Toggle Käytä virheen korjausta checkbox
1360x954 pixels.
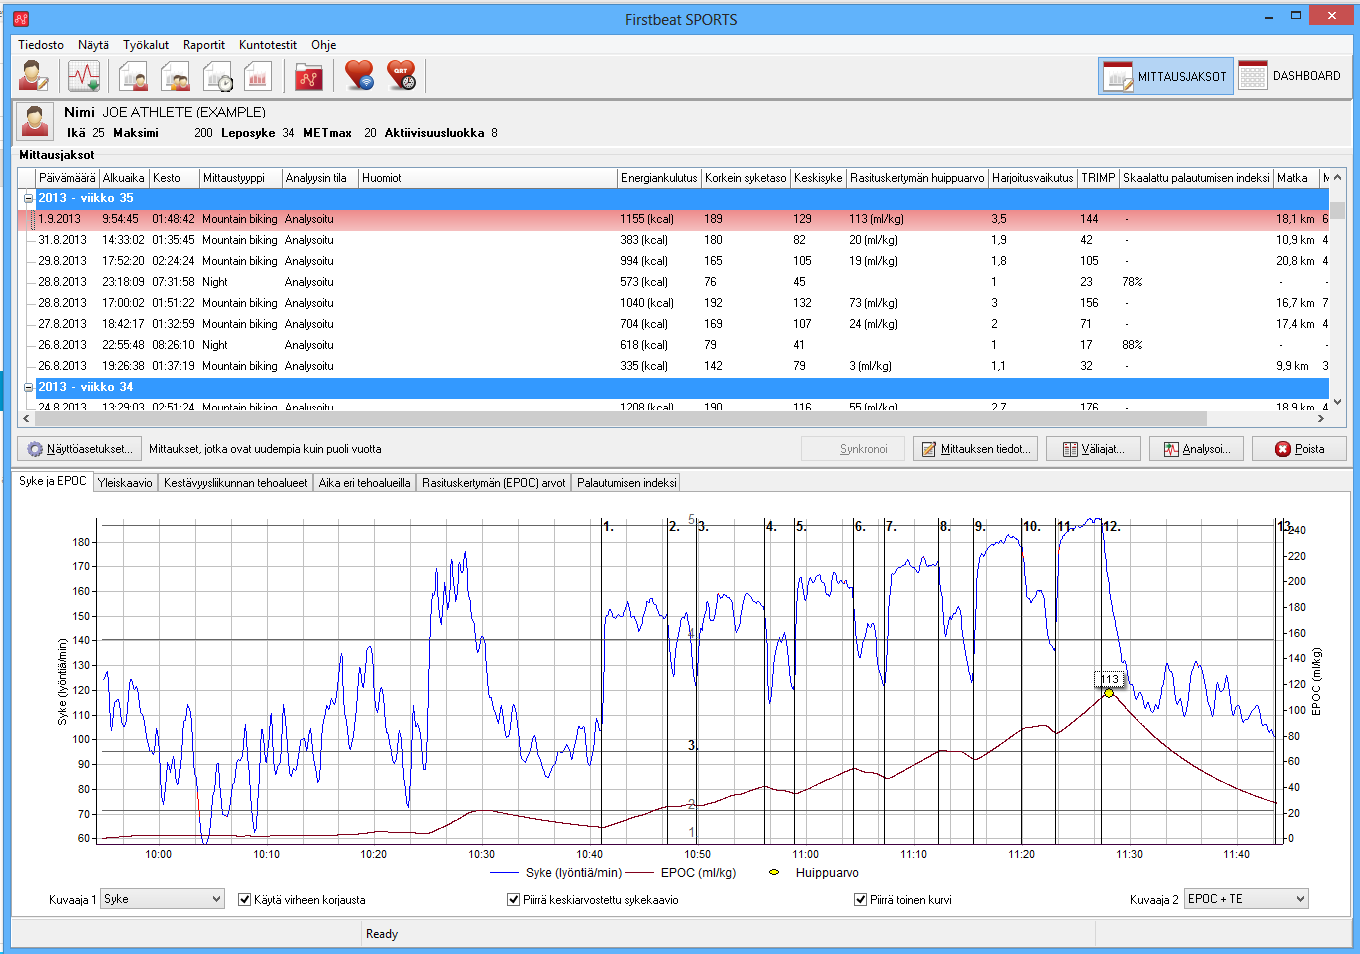244,899
